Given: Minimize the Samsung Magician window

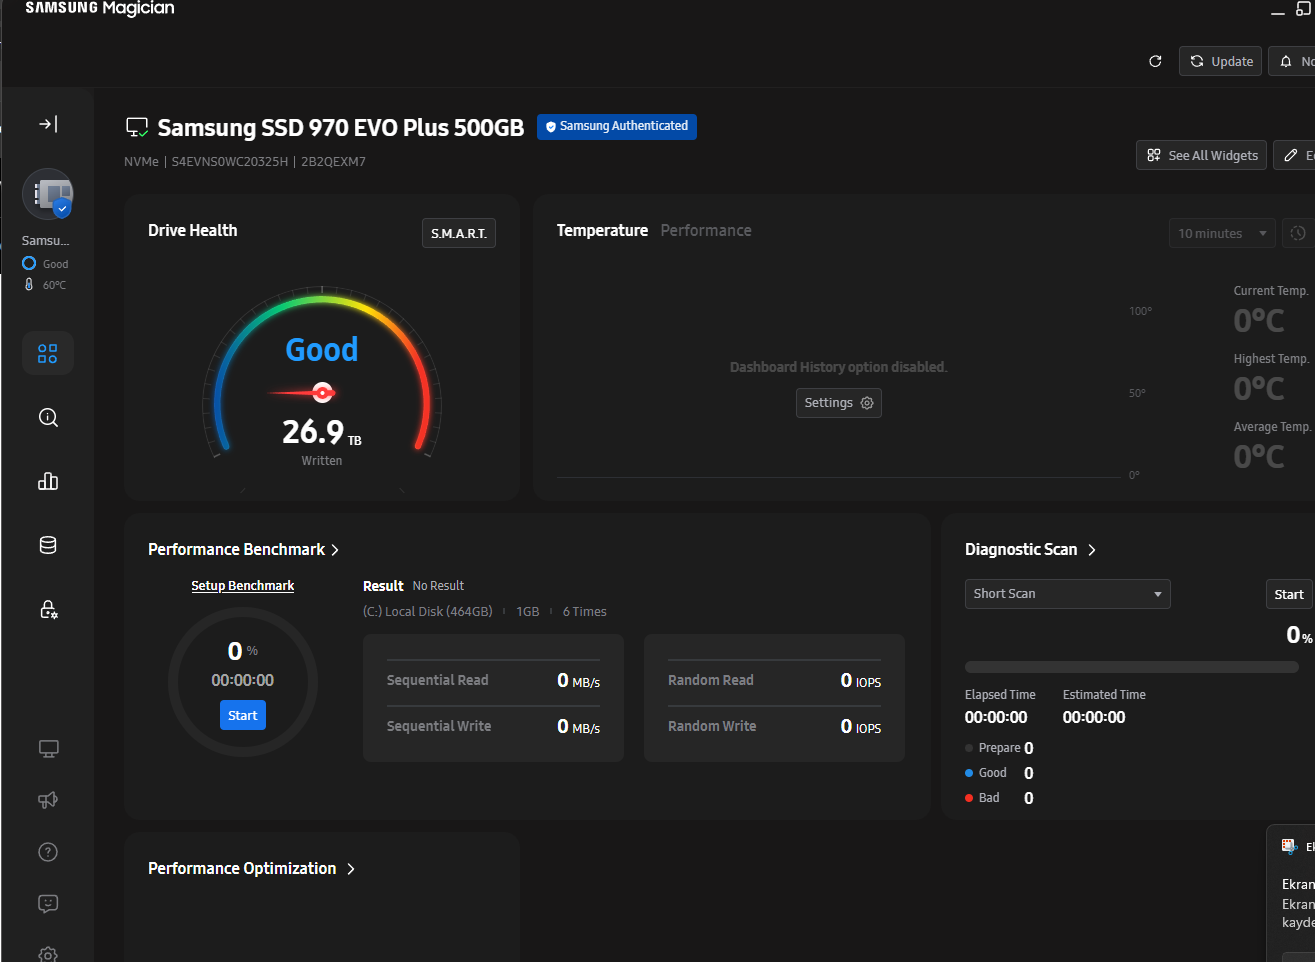Looking at the screenshot, I should (x=1277, y=11).
